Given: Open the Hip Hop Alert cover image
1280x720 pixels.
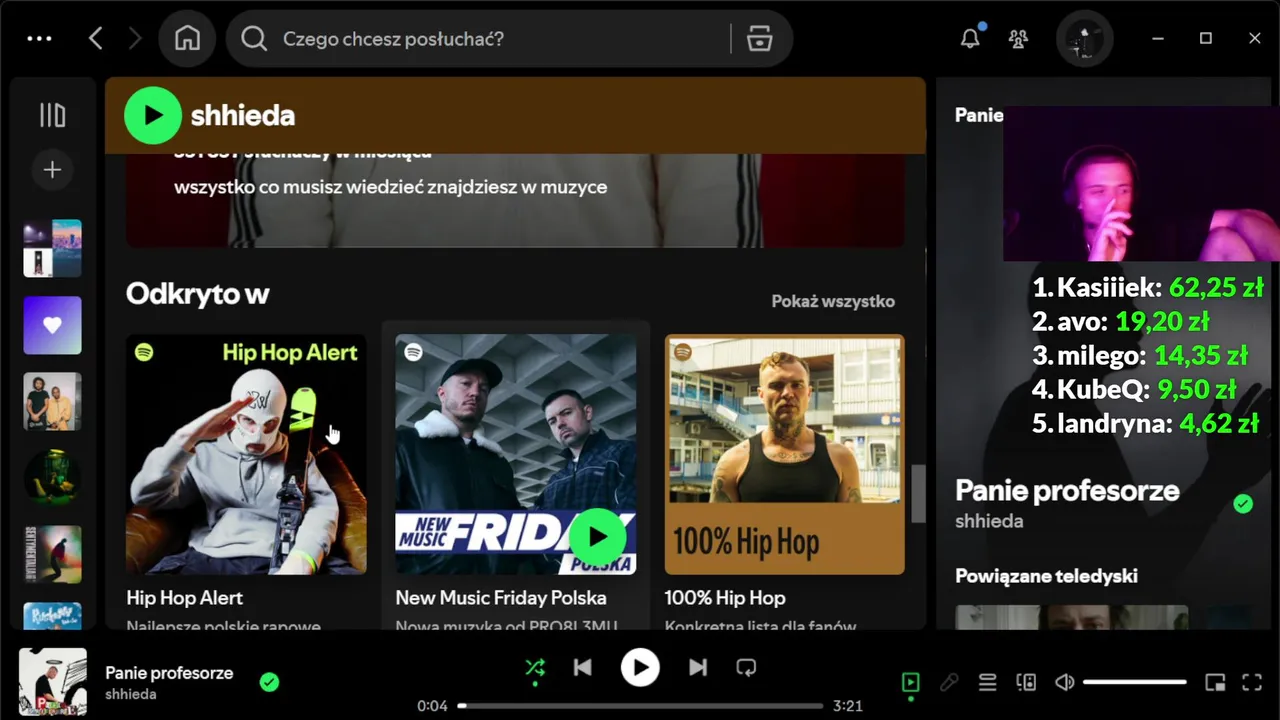Looking at the screenshot, I should click(x=246, y=454).
